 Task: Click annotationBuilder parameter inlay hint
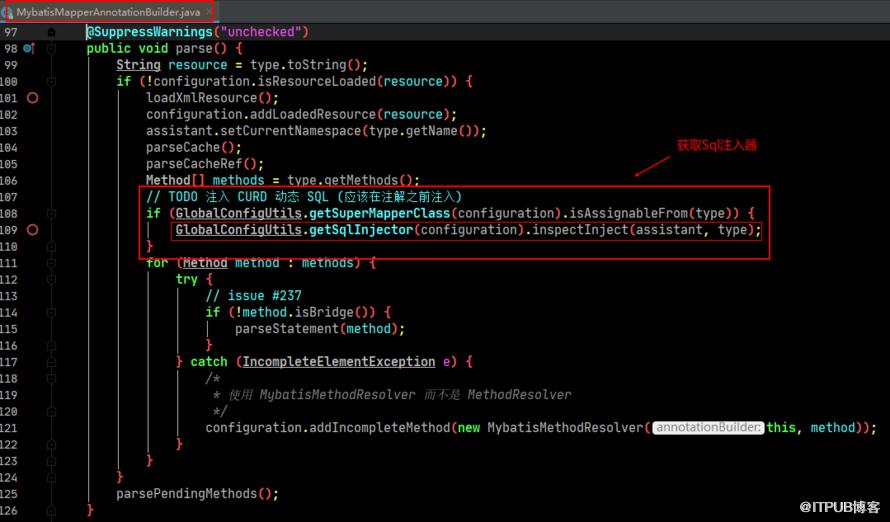click(x=708, y=427)
